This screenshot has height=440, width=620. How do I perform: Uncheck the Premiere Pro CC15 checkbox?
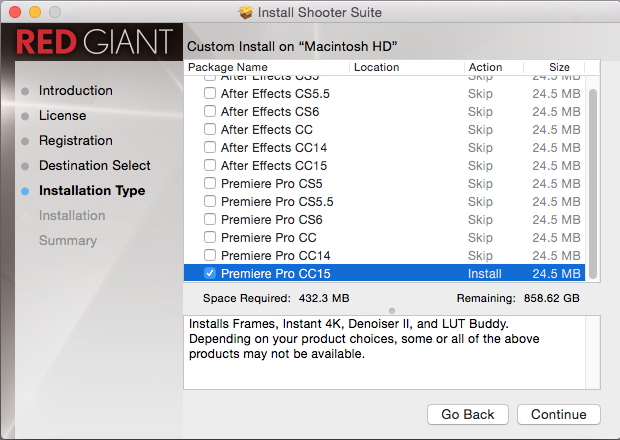[x=210, y=273]
